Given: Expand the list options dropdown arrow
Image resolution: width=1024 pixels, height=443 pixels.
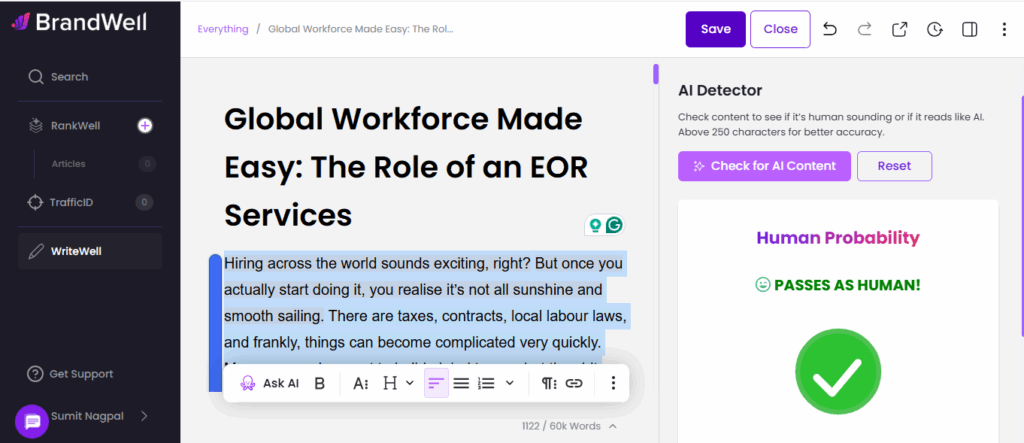Looking at the screenshot, I should pyautogui.click(x=510, y=383).
